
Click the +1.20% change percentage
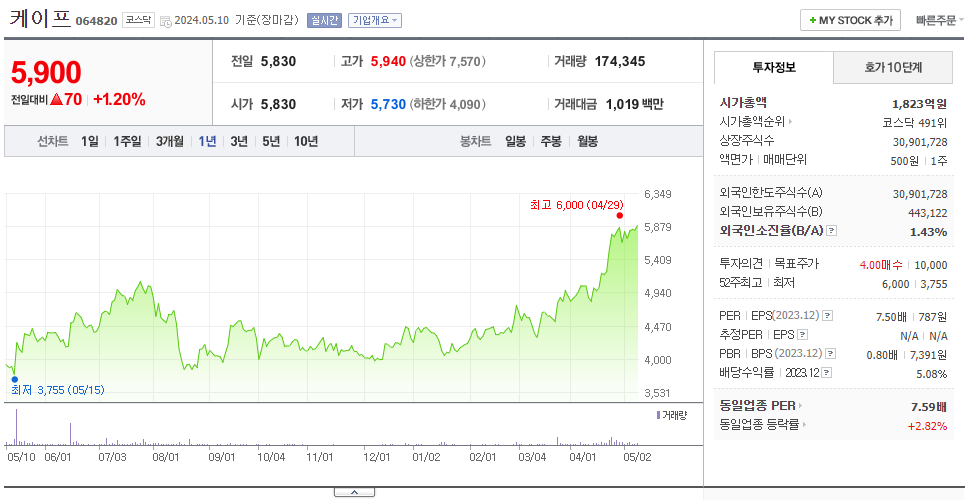pyautogui.click(x=120, y=99)
